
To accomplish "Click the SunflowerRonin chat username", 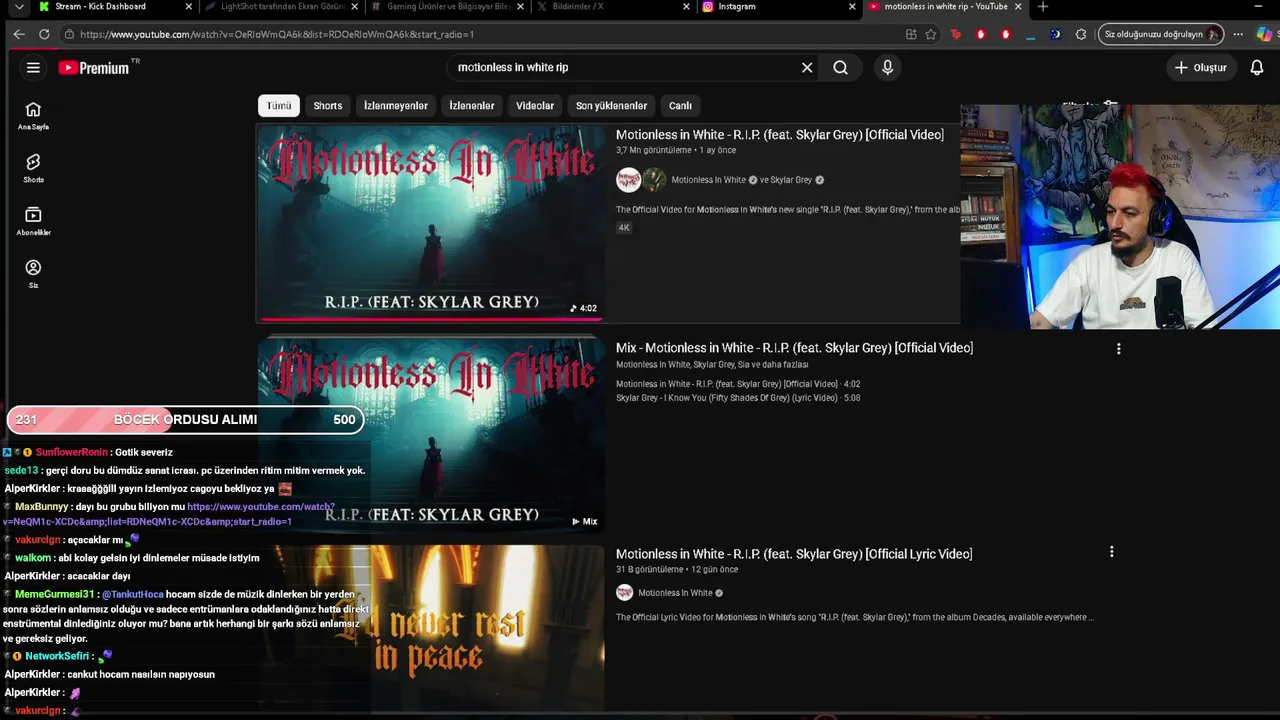I will click(x=71, y=453).
